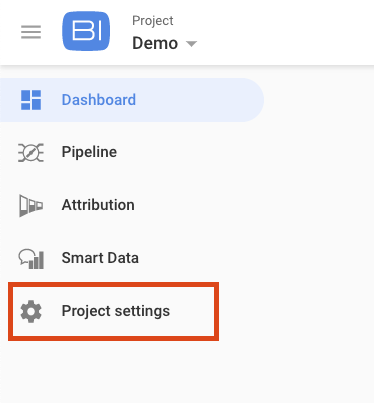Click the empty header space right of Demo
374x403 pixels.
point(283,32)
